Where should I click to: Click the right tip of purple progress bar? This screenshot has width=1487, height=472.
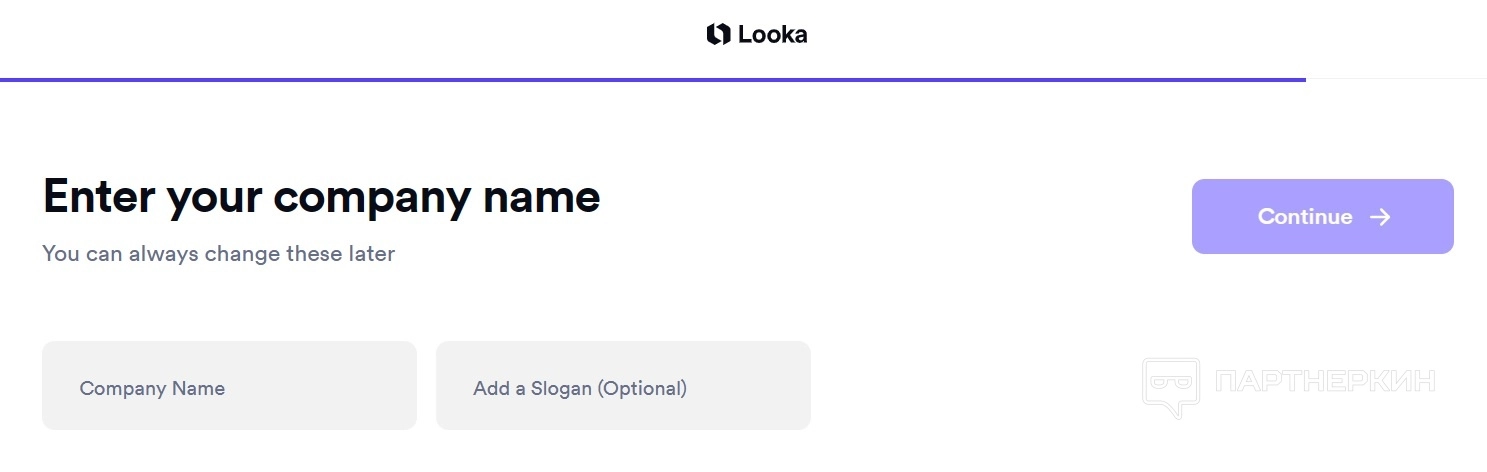click(1302, 79)
